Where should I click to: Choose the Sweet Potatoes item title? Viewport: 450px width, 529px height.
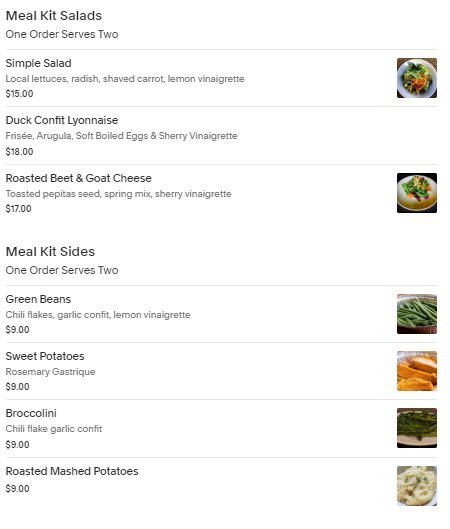[45, 356]
